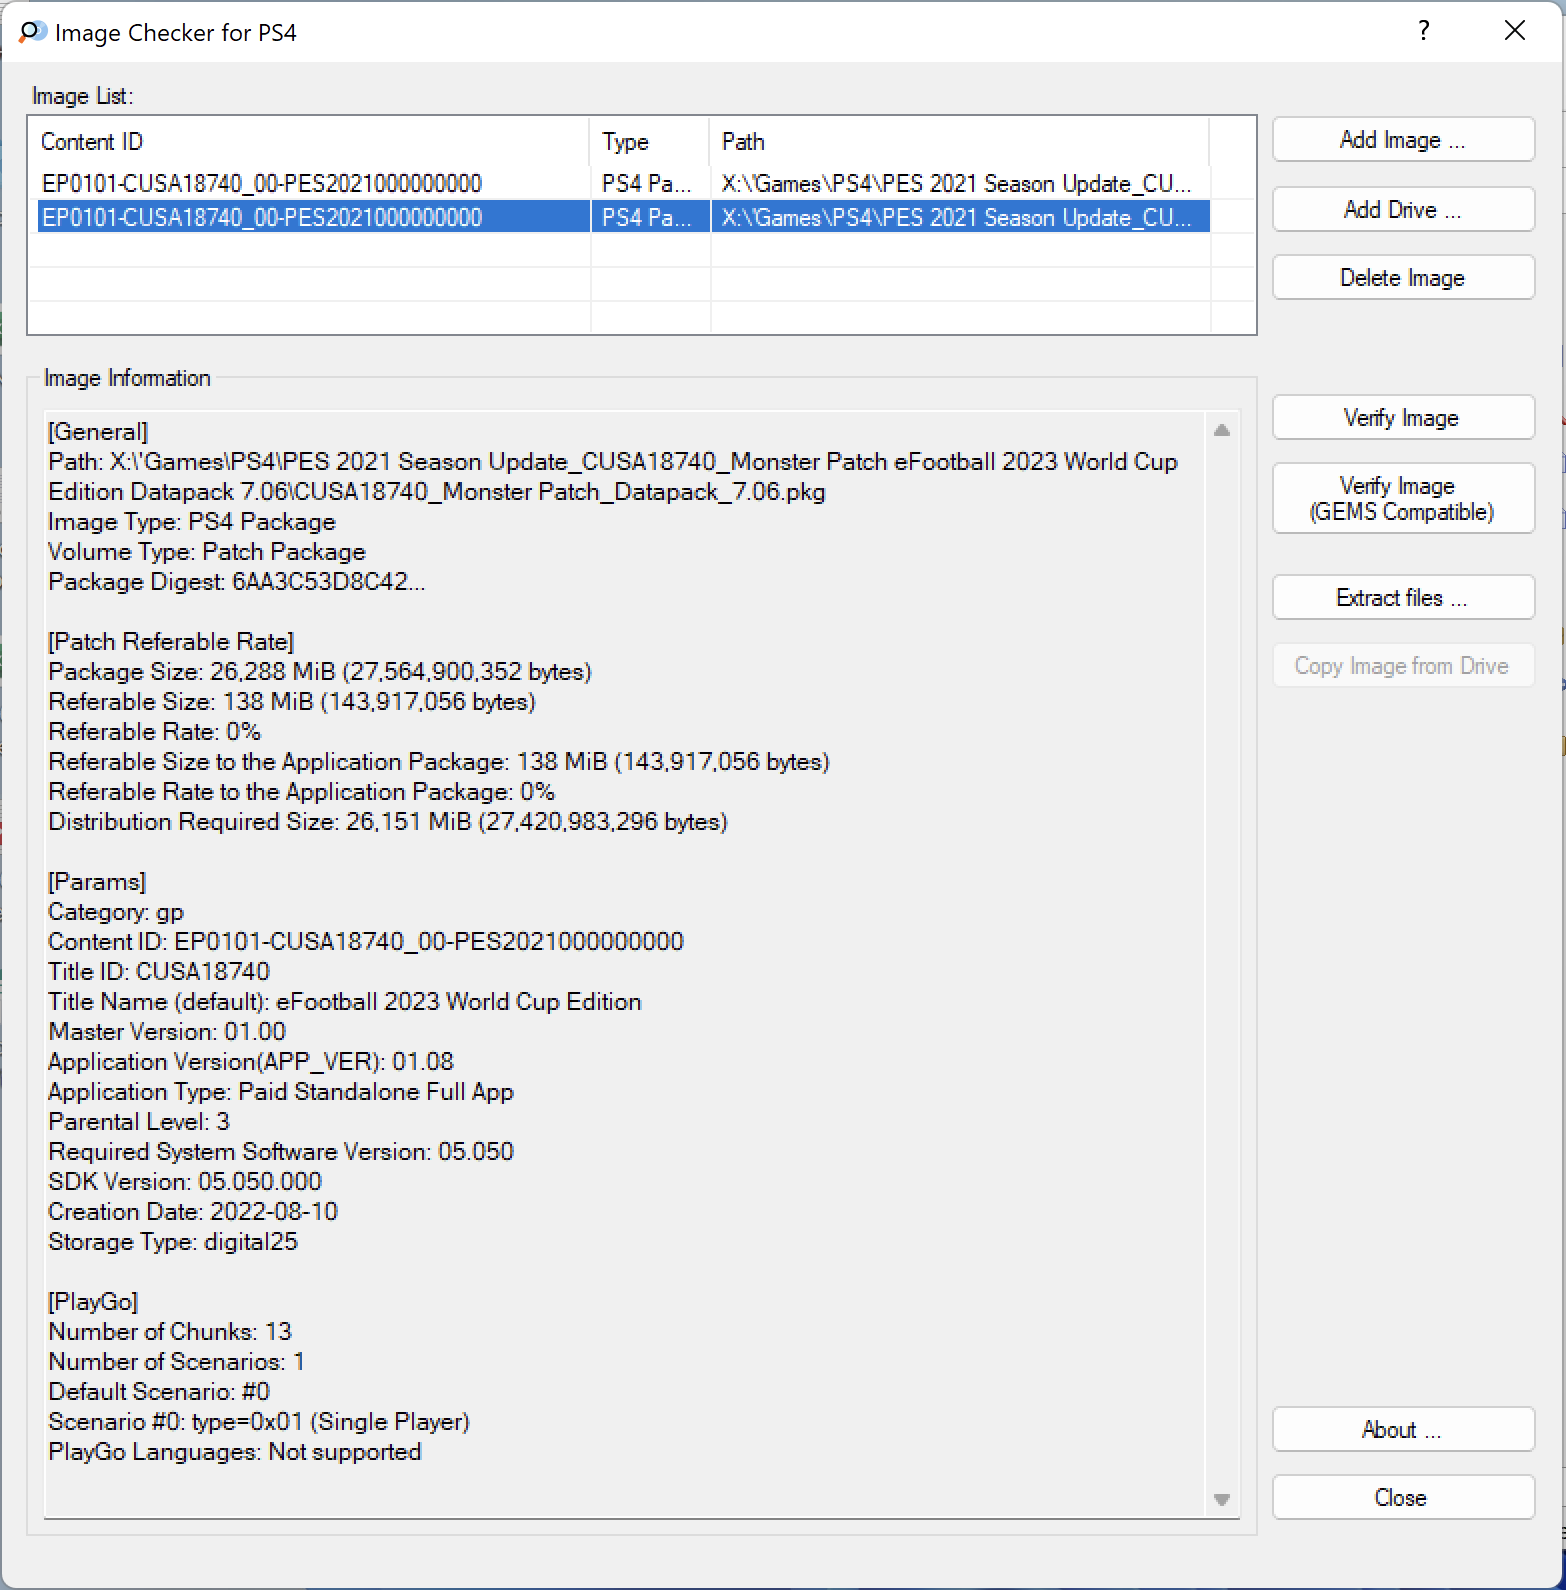Close the window with the X button
The height and width of the screenshot is (1590, 1566).
click(x=1515, y=31)
